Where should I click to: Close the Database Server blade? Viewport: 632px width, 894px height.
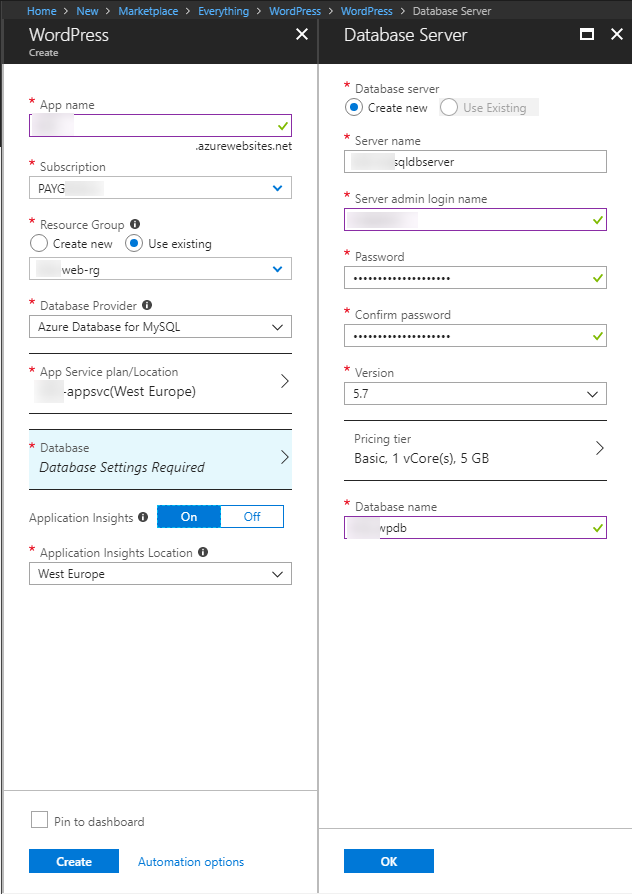[x=617, y=34]
